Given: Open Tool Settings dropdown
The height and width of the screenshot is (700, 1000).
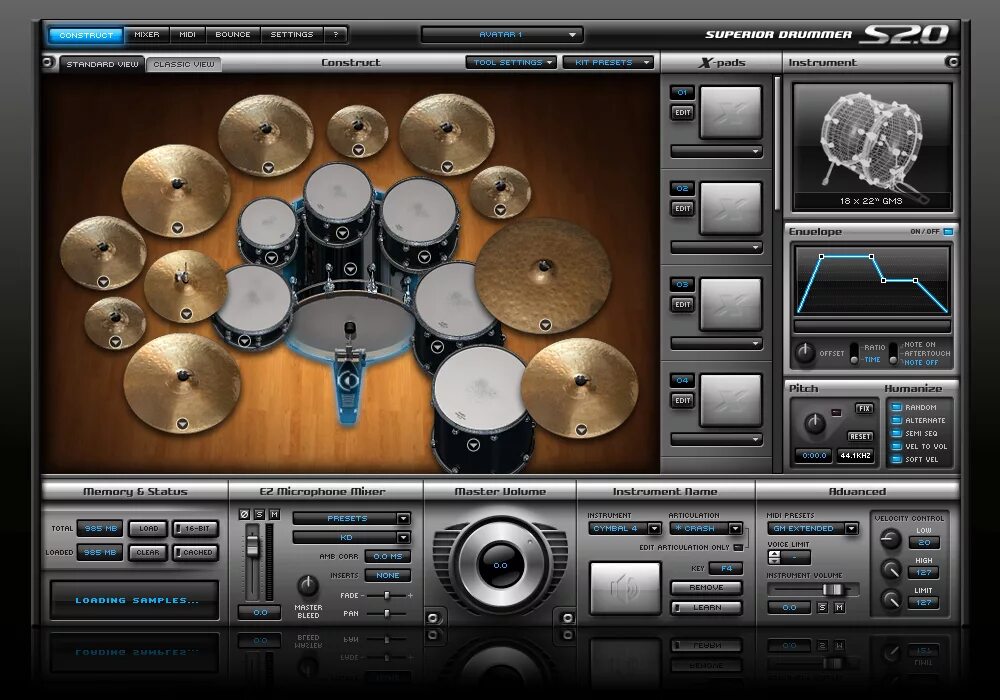Looking at the screenshot, I should (x=511, y=62).
